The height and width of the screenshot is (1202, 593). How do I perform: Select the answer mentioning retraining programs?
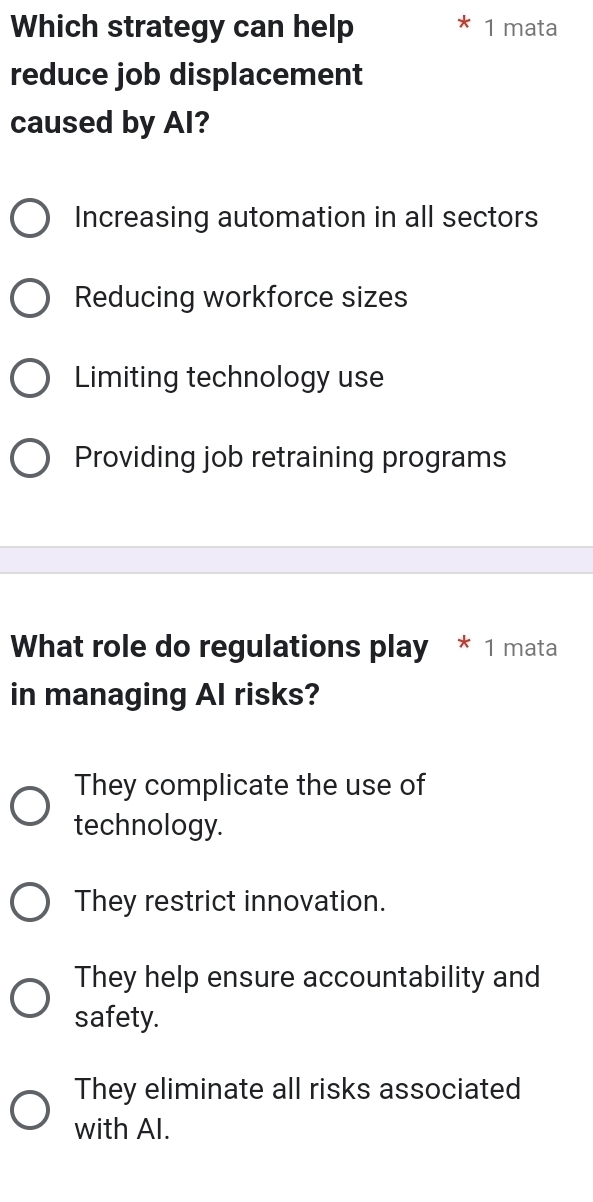[291, 457]
